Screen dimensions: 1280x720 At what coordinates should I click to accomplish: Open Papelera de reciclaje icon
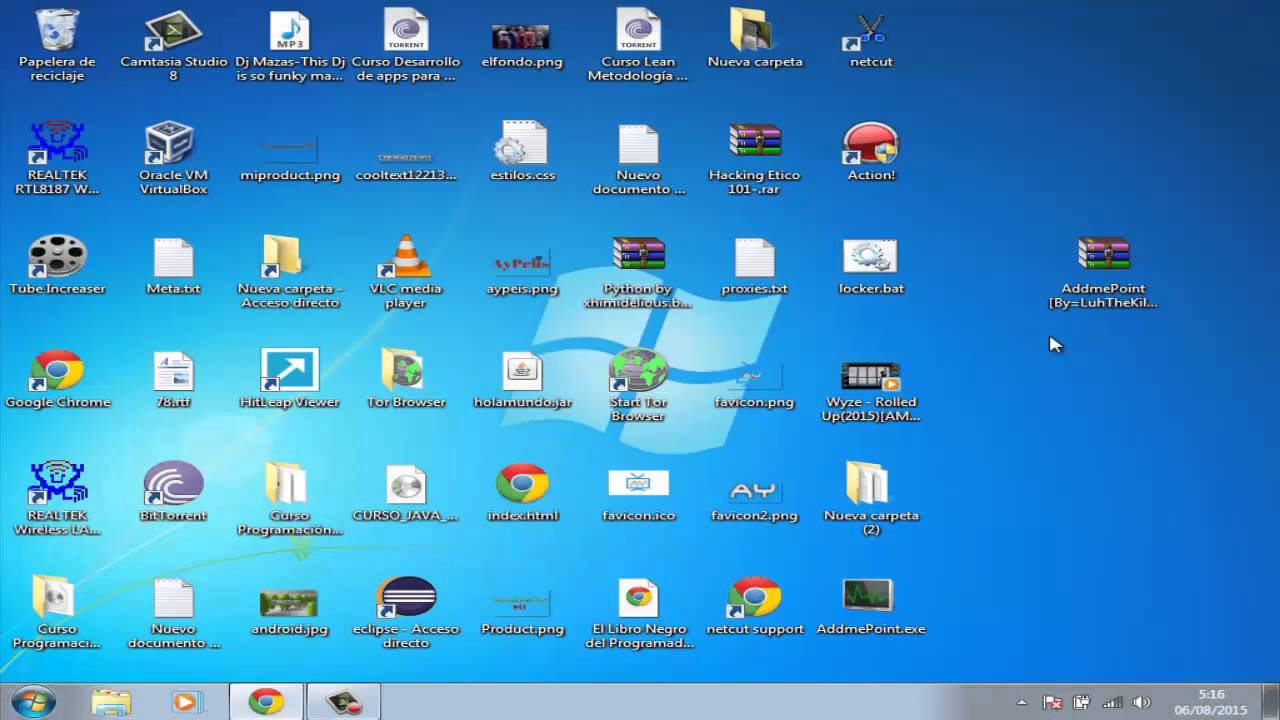pyautogui.click(x=57, y=31)
